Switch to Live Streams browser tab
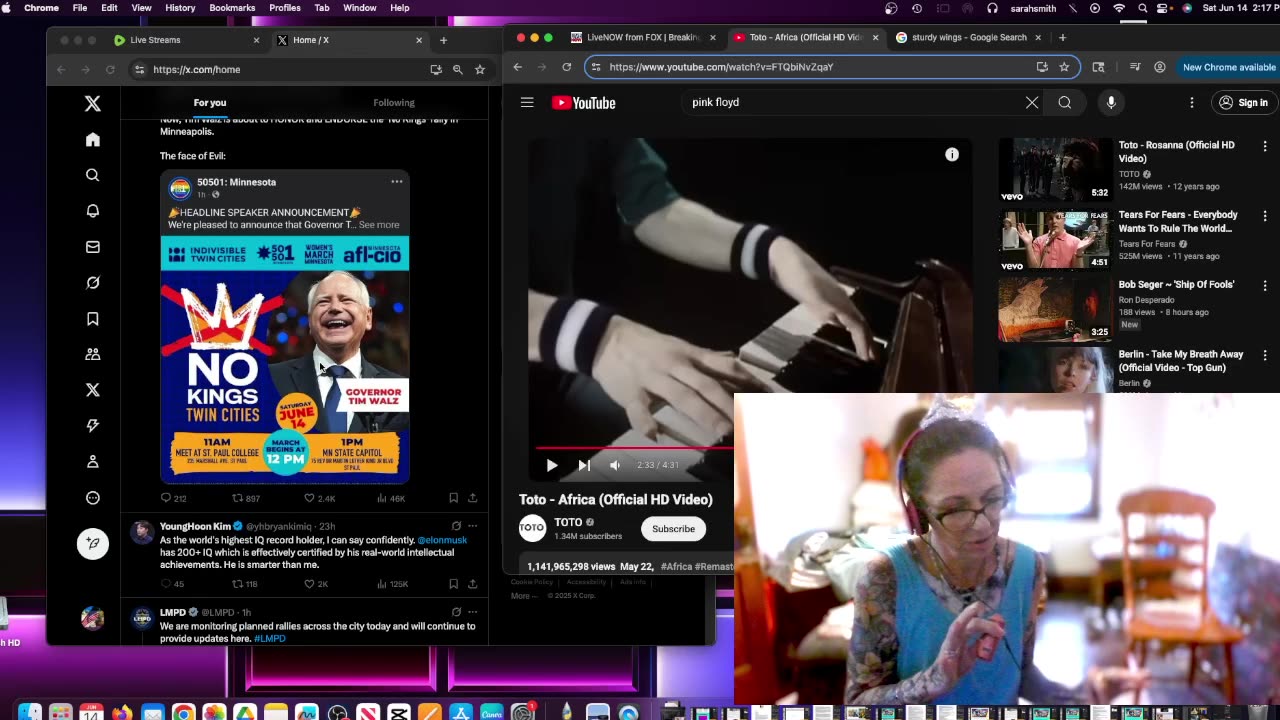This screenshot has height=720, width=1280. coord(186,40)
